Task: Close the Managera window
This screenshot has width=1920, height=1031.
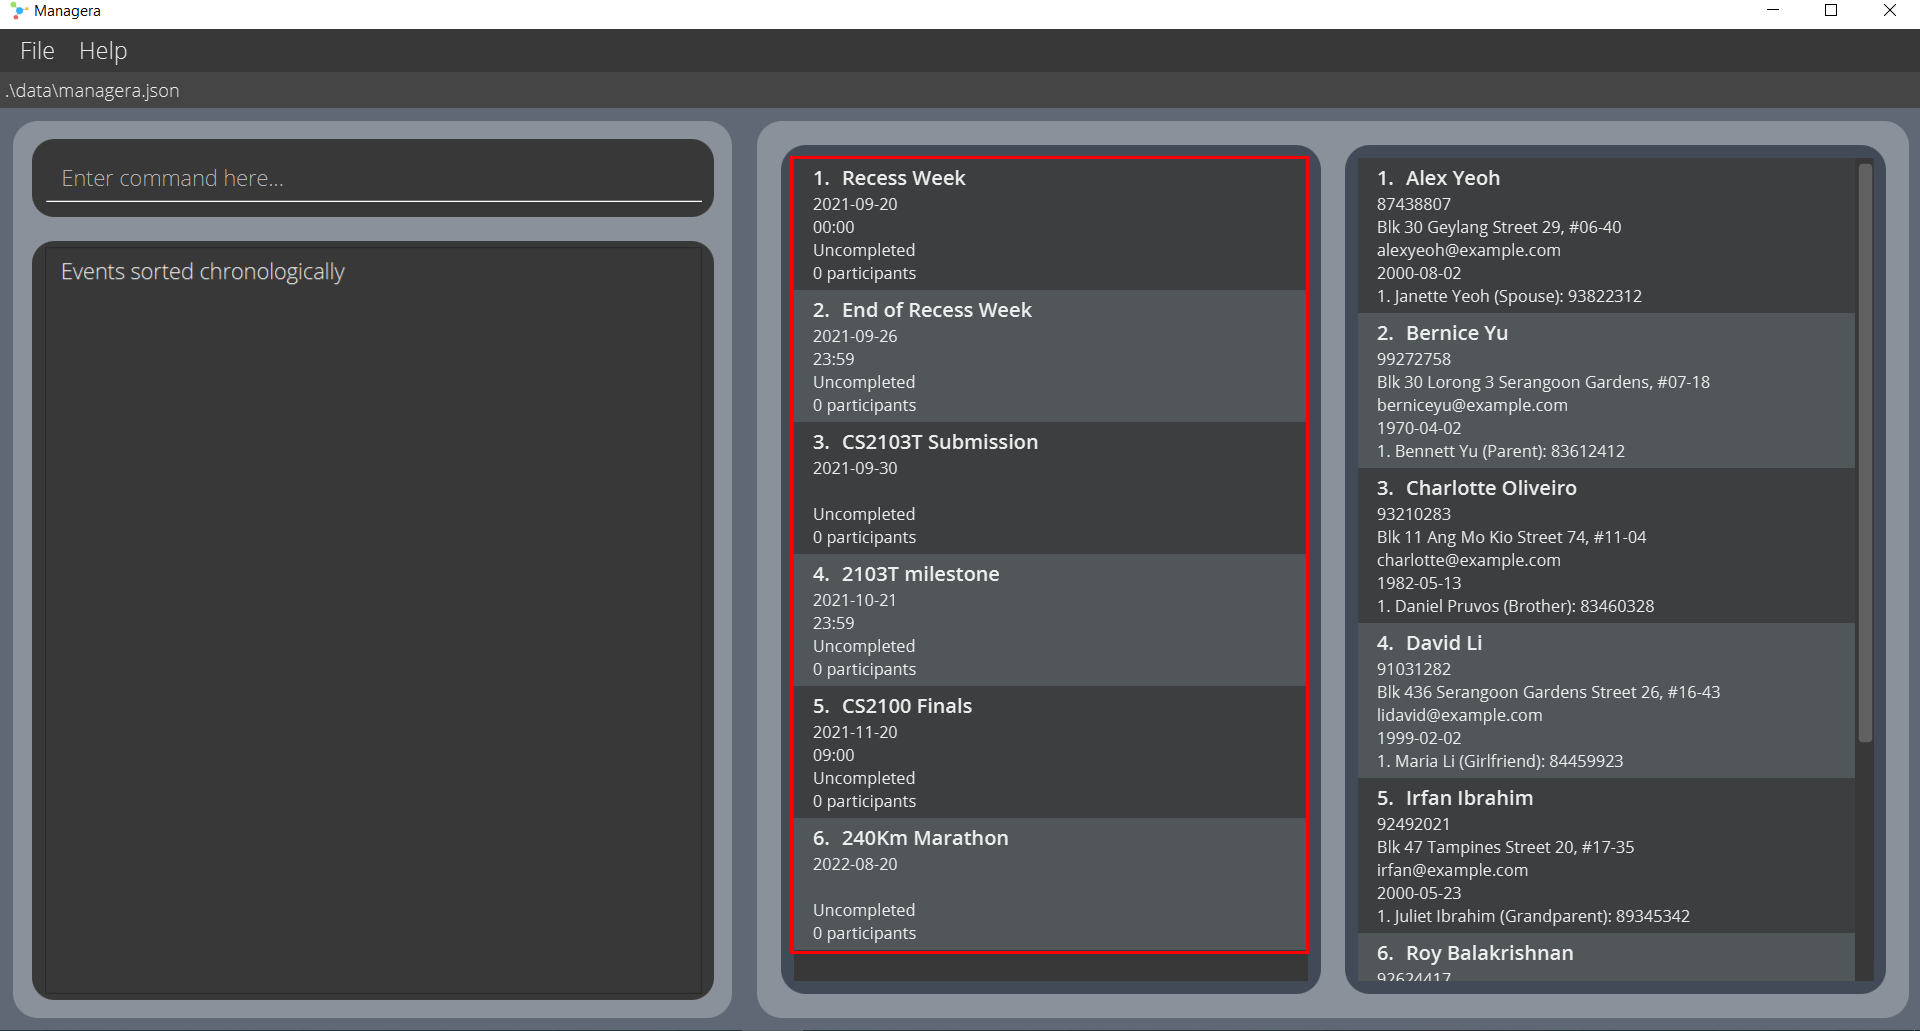Action: point(1890,11)
